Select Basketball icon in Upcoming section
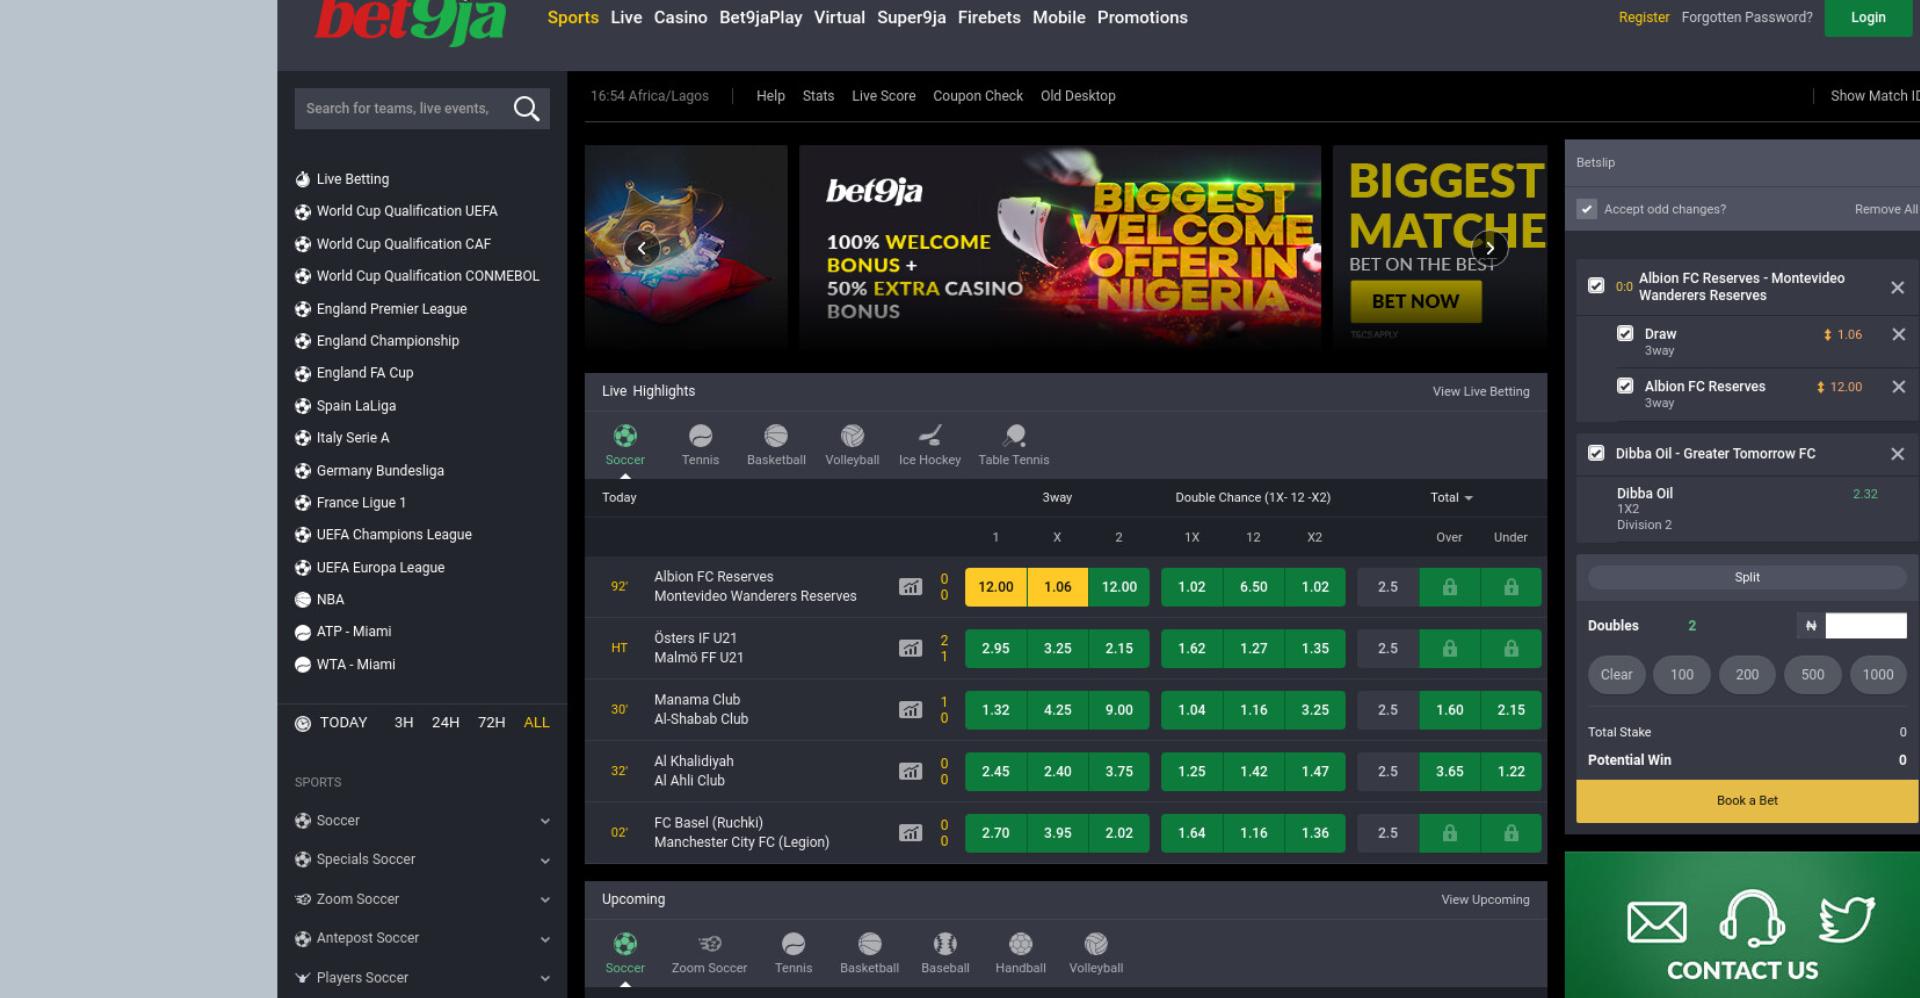Viewport: 1920px width, 998px height. click(870, 944)
